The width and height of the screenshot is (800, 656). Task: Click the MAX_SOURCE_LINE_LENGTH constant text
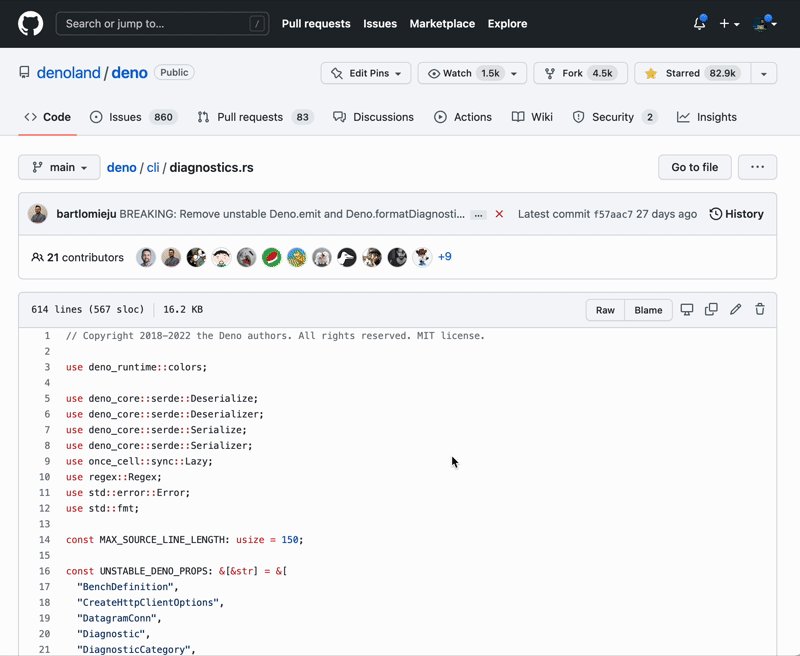click(x=162, y=540)
